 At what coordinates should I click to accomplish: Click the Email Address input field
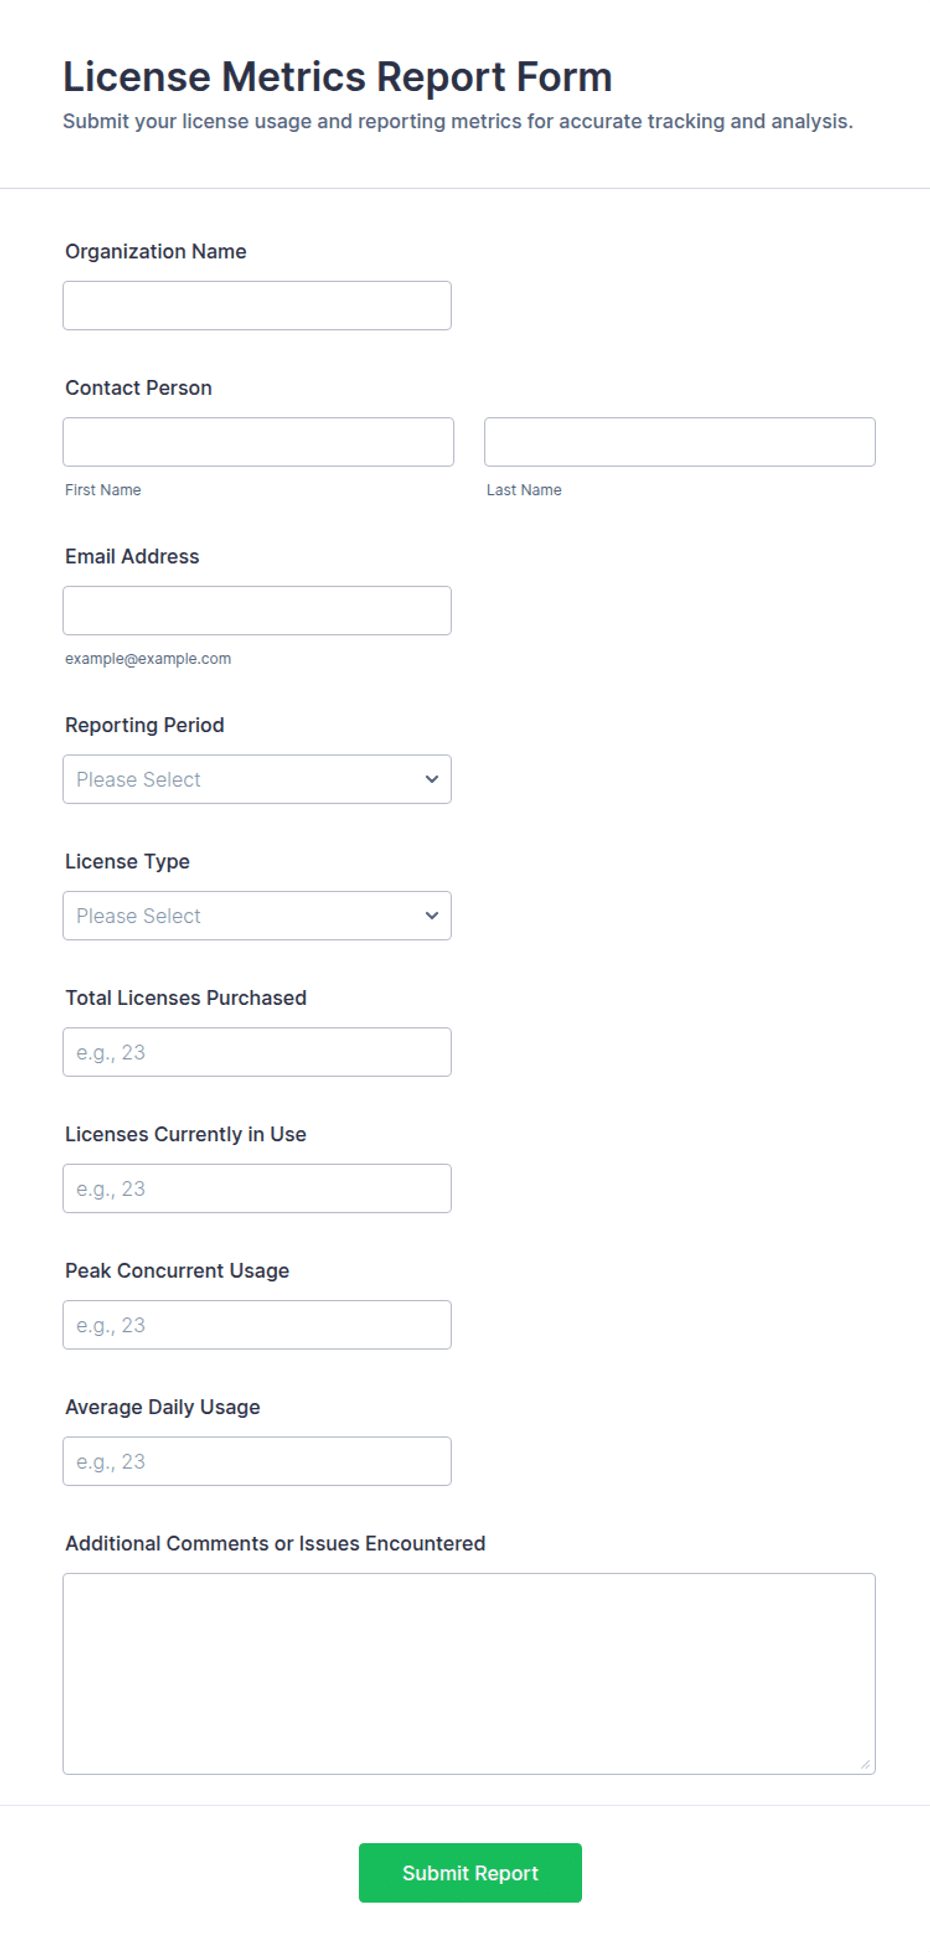point(257,611)
